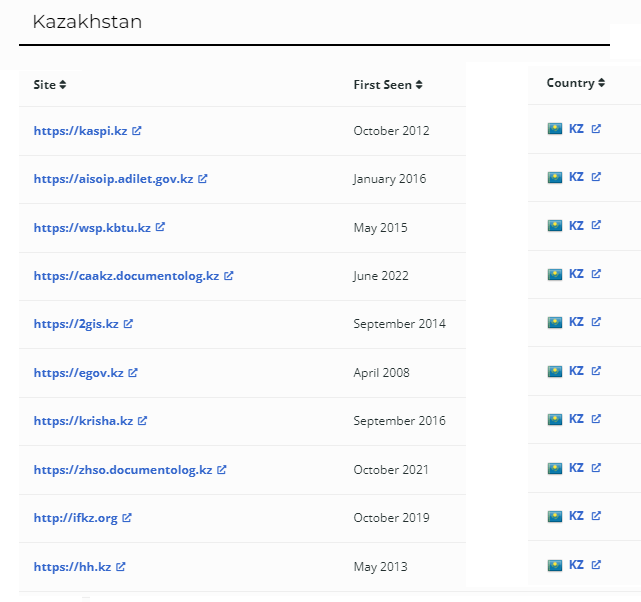This screenshot has height=602, width=641.
Task: Click the Kazakhstan flag in kaspi.kz row
Action: (555, 129)
